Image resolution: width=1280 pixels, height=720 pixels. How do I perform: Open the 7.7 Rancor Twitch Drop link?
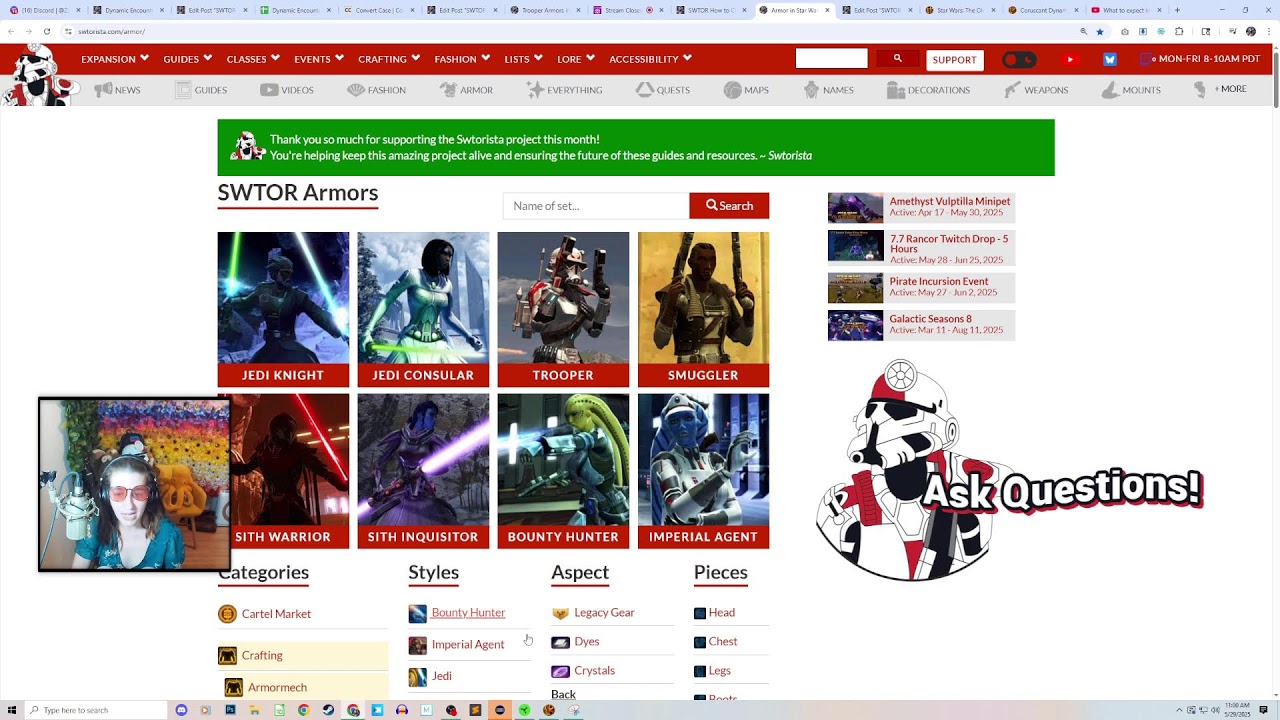(x=921, y=248)
